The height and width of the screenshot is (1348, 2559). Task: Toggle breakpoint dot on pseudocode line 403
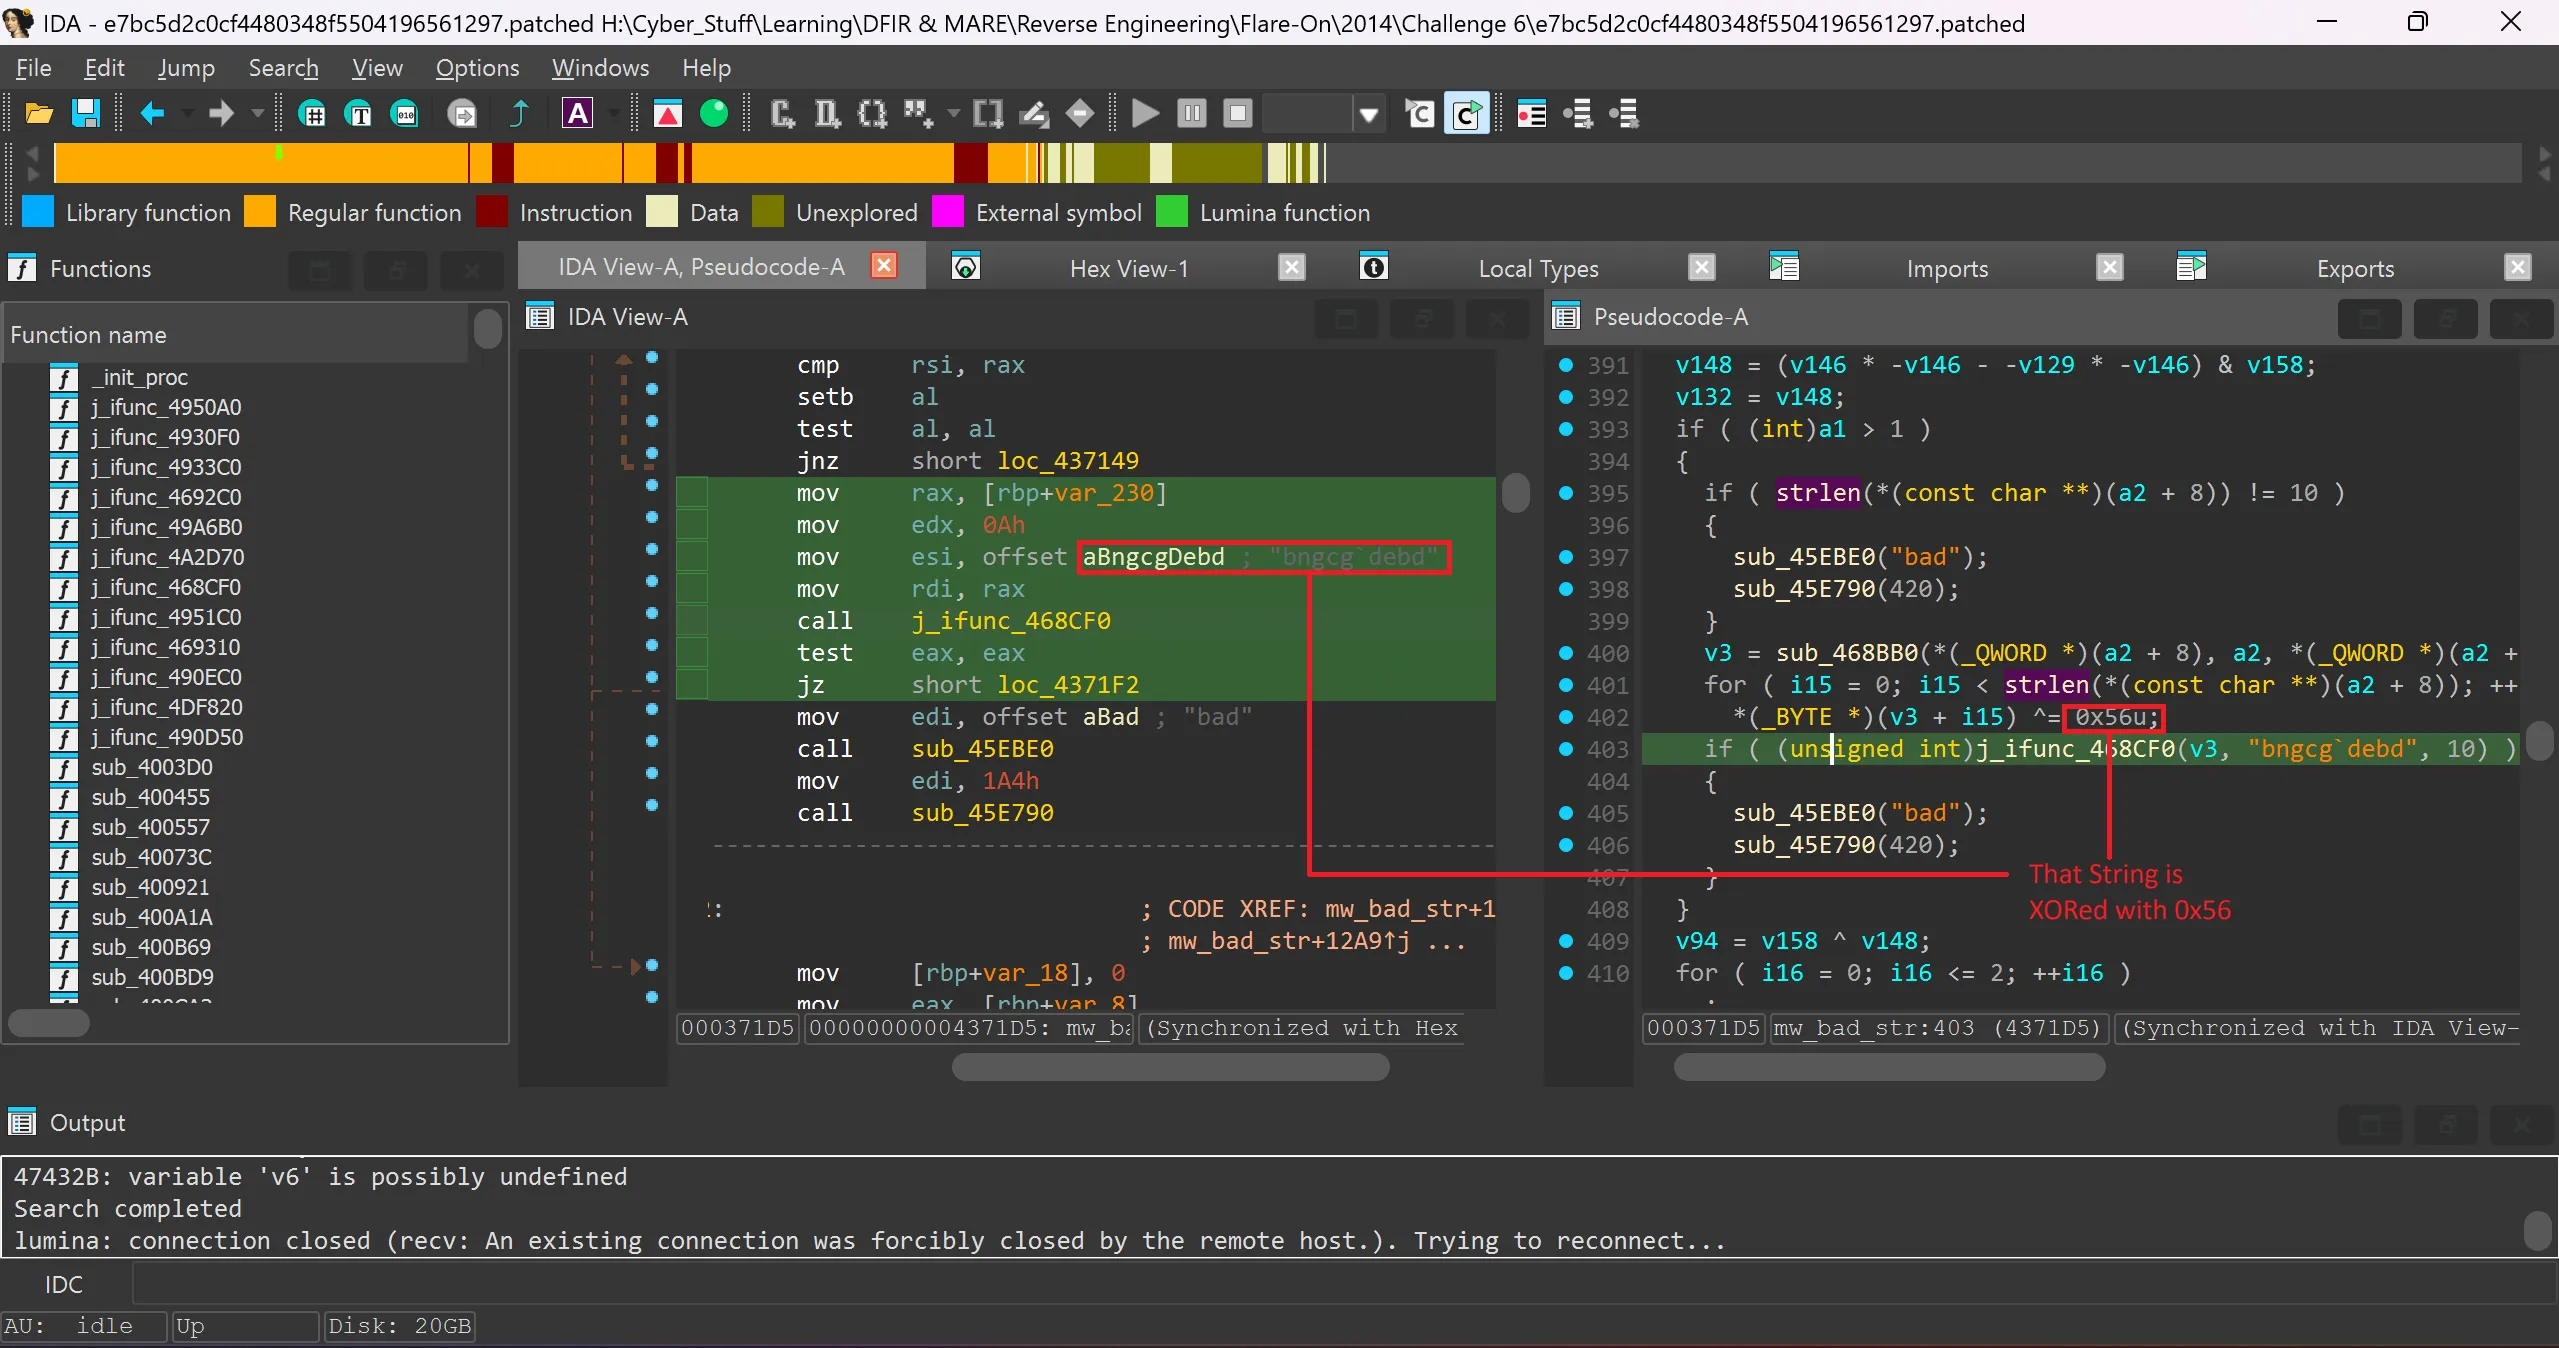[1566, 749]
